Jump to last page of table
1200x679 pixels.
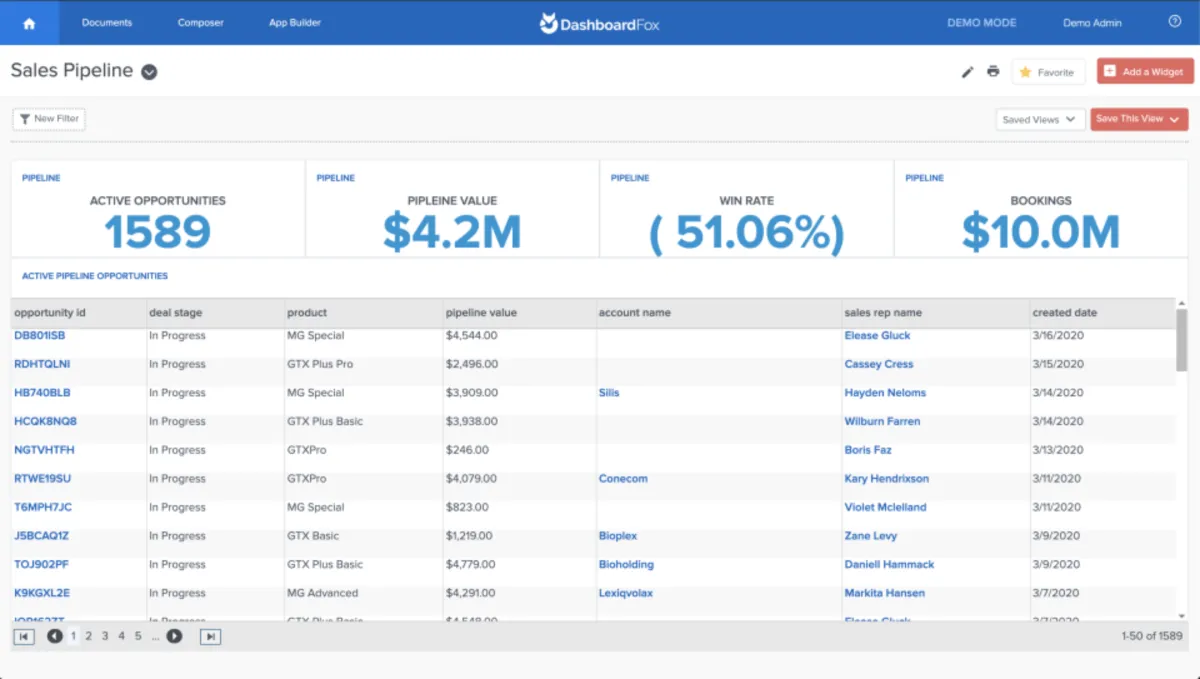point(210,636)
